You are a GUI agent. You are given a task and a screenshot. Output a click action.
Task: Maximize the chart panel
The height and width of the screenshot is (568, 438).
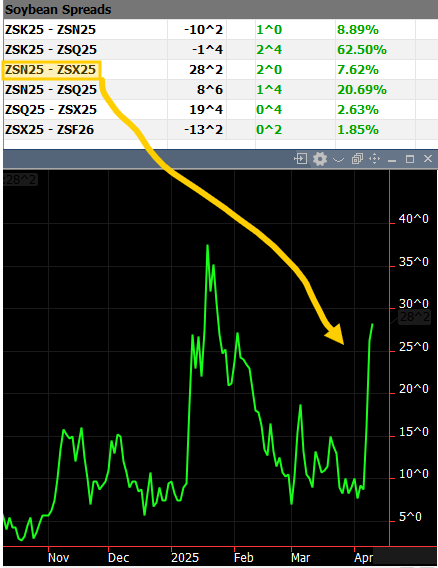click(410, 159)
